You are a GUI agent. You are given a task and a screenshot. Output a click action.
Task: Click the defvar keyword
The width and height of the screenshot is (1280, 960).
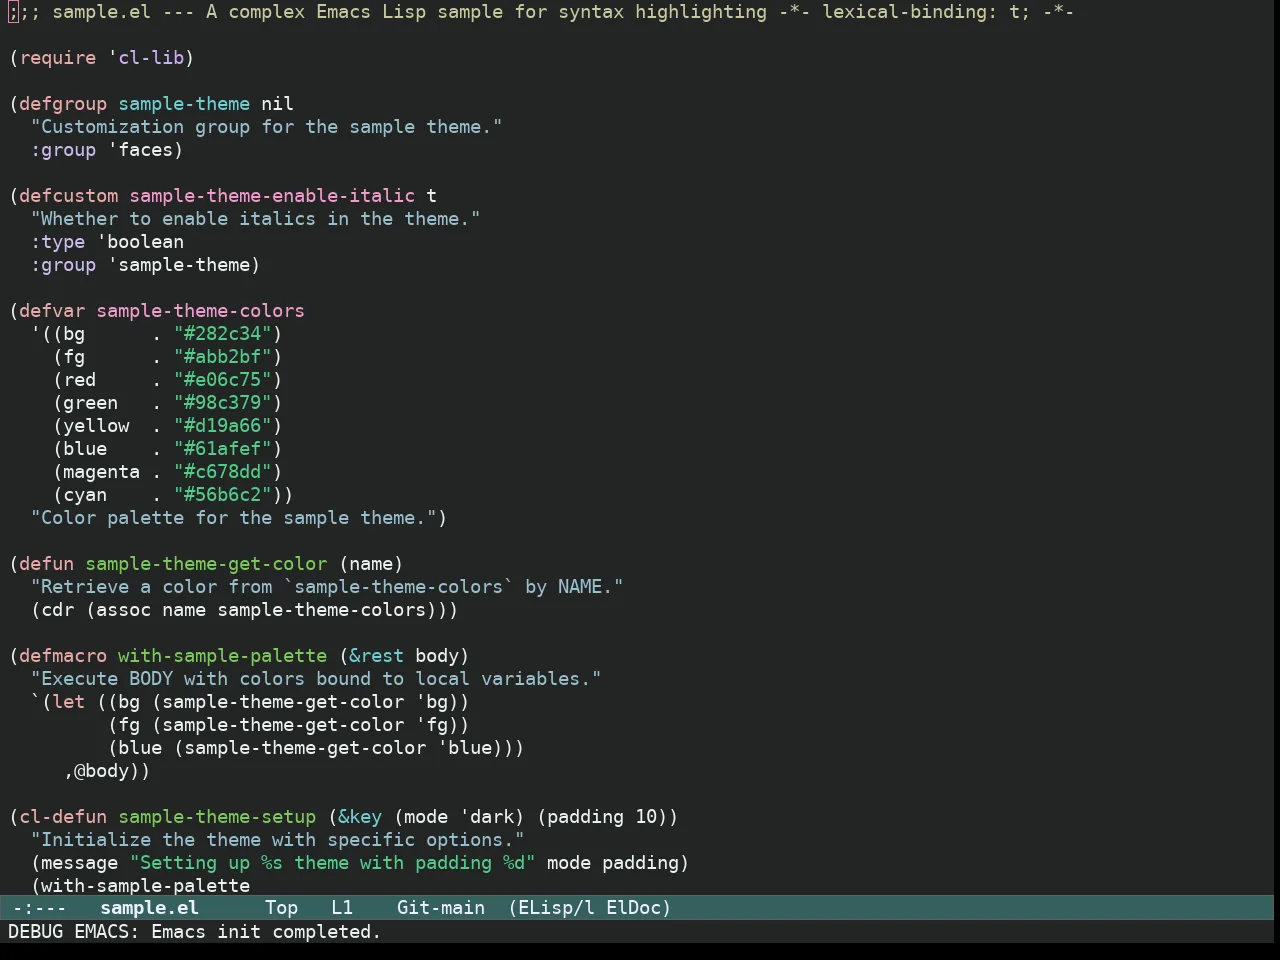52,311
